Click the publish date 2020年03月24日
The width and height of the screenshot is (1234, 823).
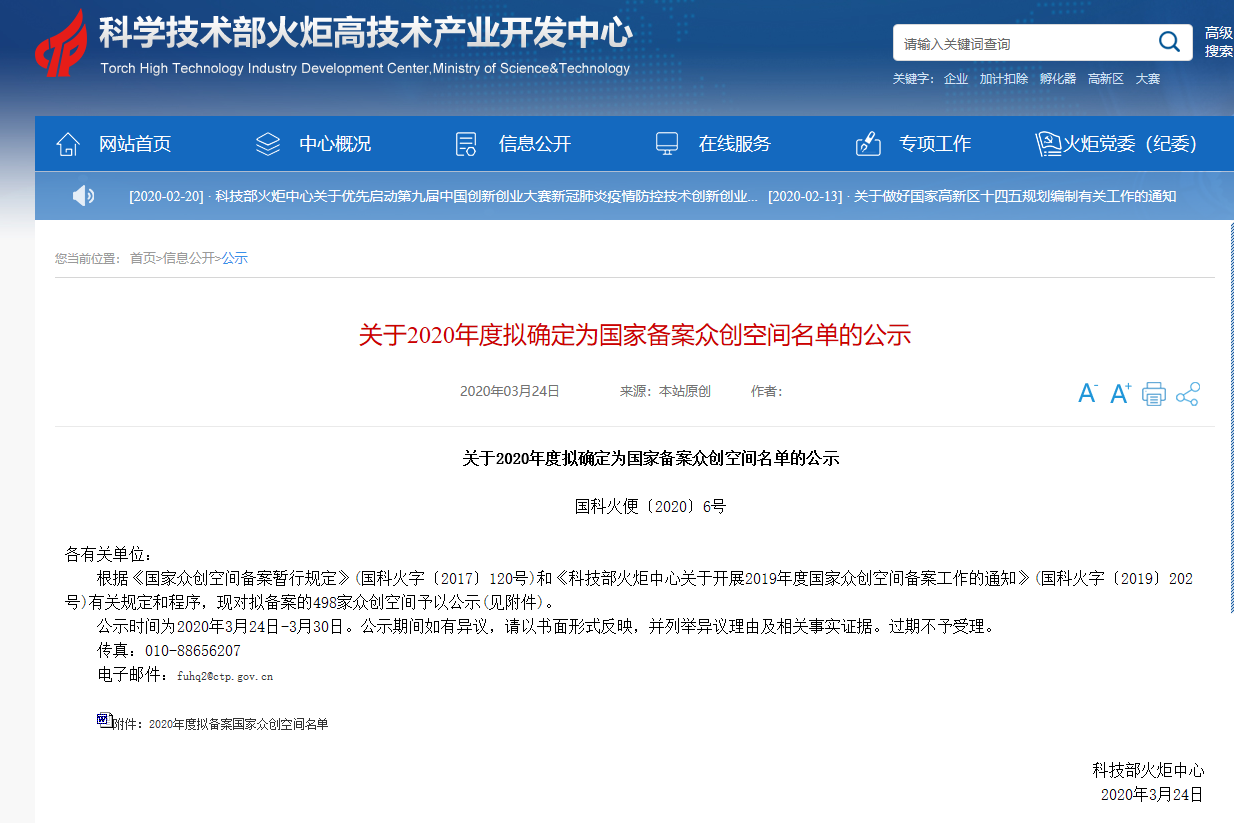pyautogui.click(x=510, y=391)
